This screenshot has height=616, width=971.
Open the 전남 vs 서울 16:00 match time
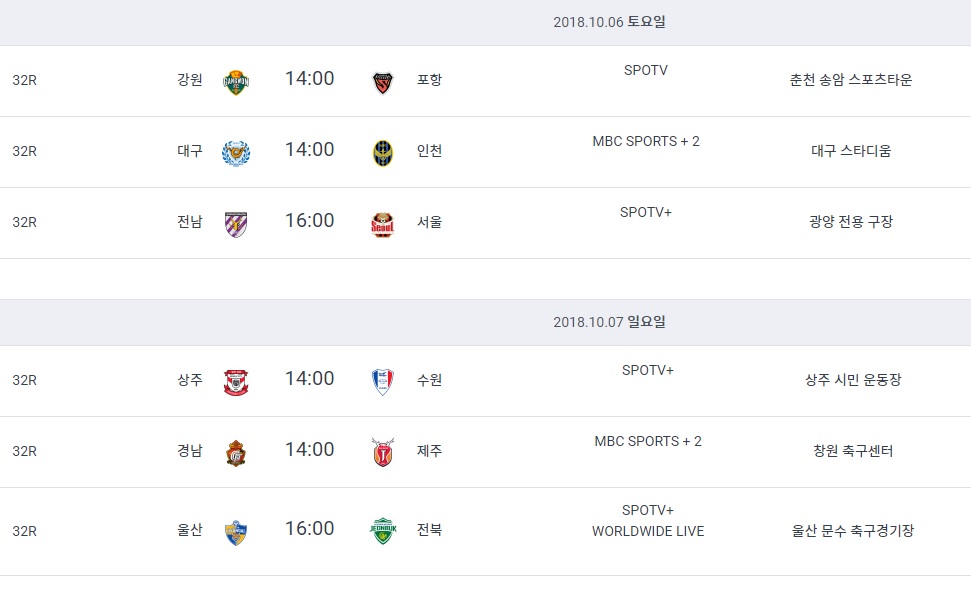click(310, 220)
